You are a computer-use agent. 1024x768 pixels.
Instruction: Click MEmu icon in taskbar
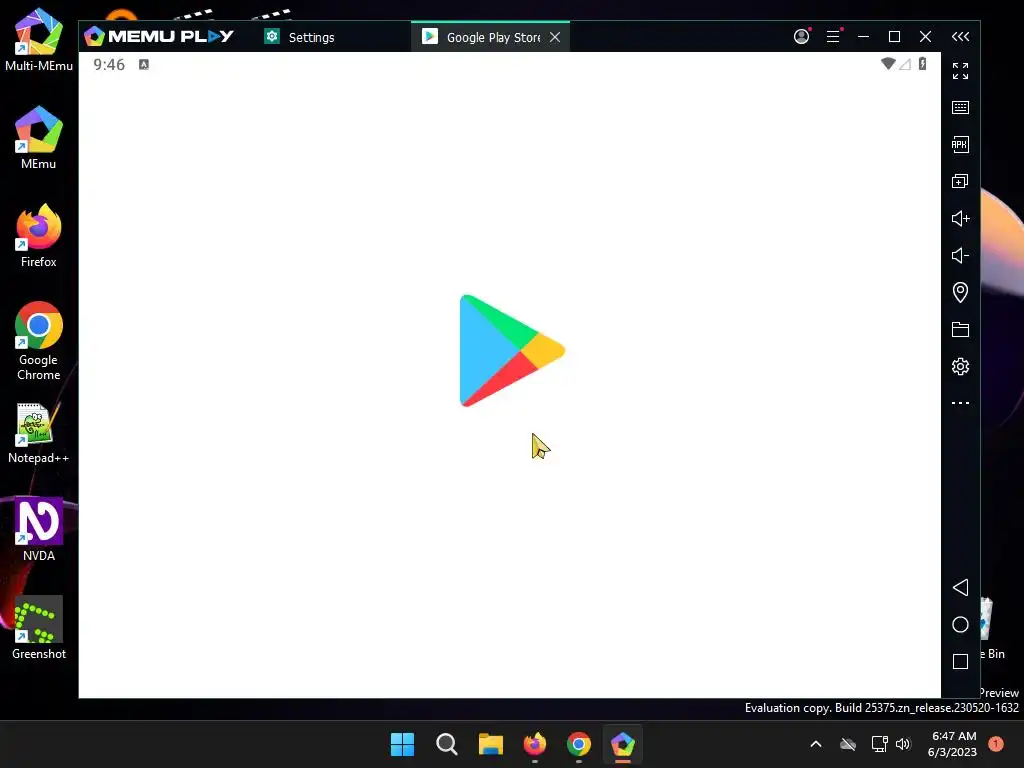(622, 744)
